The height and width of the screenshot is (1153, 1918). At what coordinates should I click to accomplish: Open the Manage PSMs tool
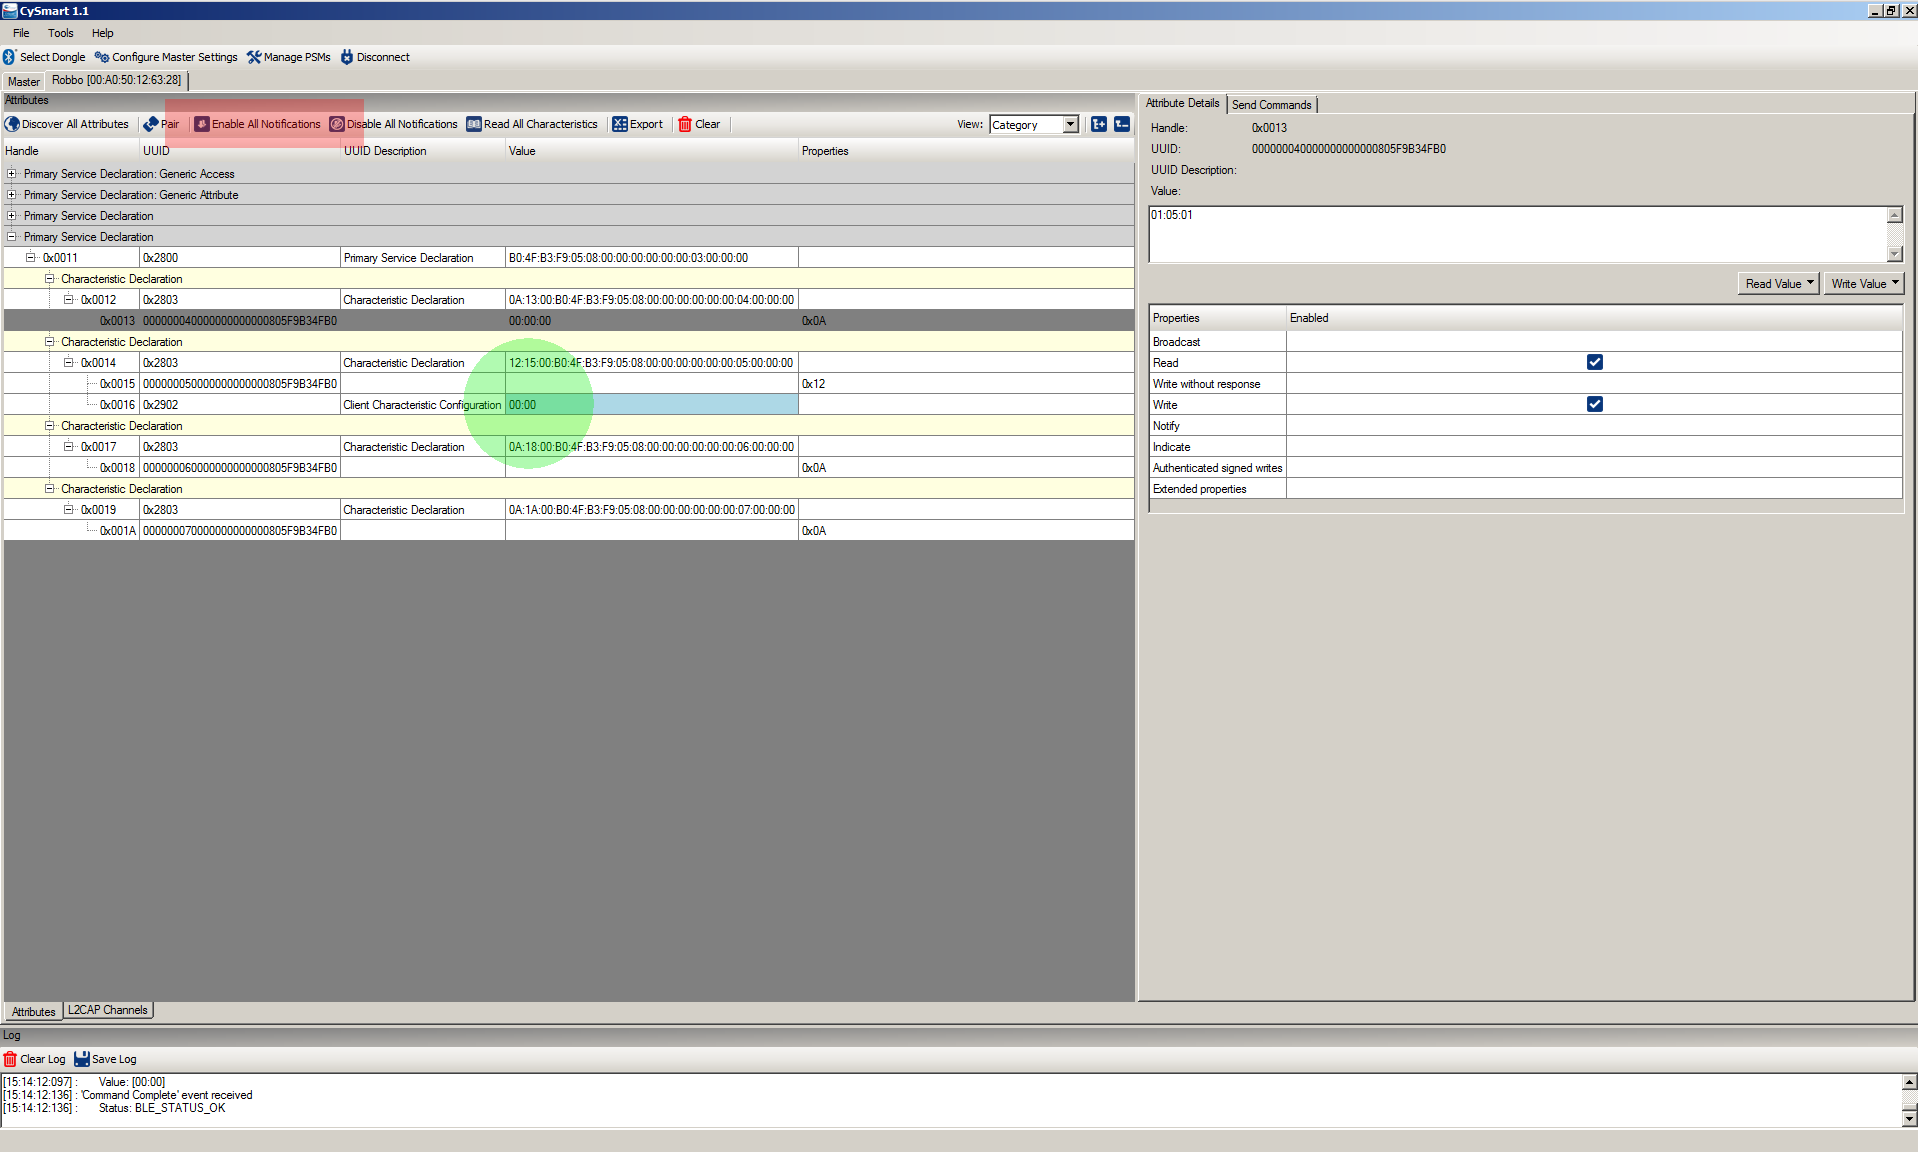(x=289, y=57)
